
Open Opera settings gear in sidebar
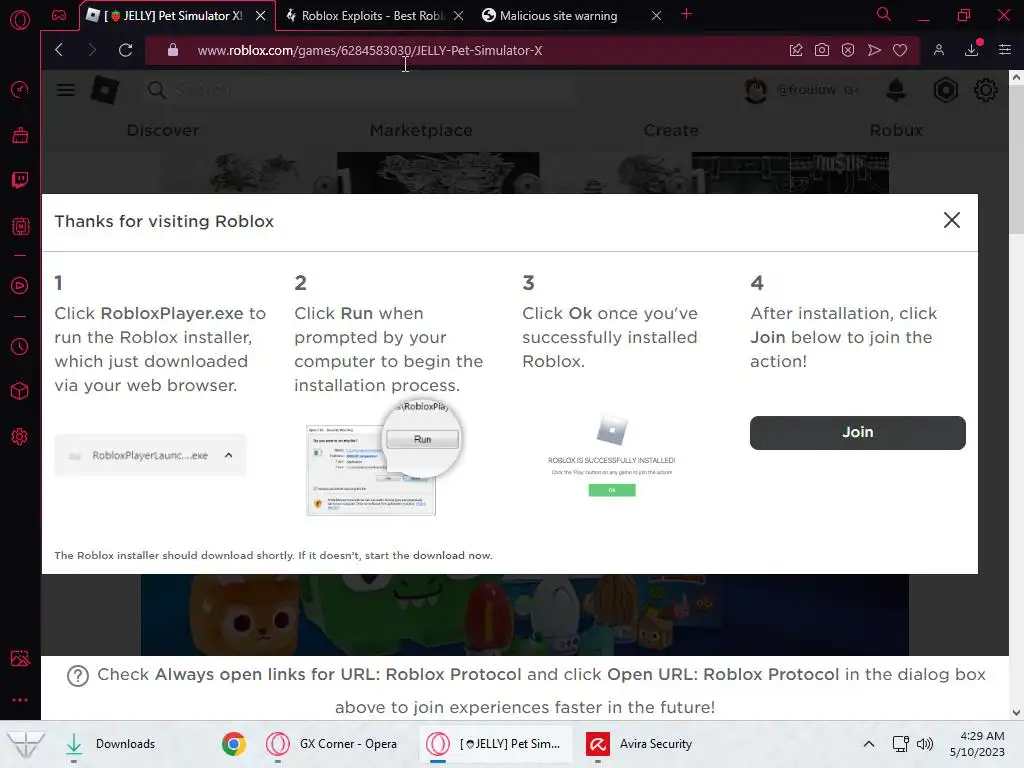(x=20, y=436)
